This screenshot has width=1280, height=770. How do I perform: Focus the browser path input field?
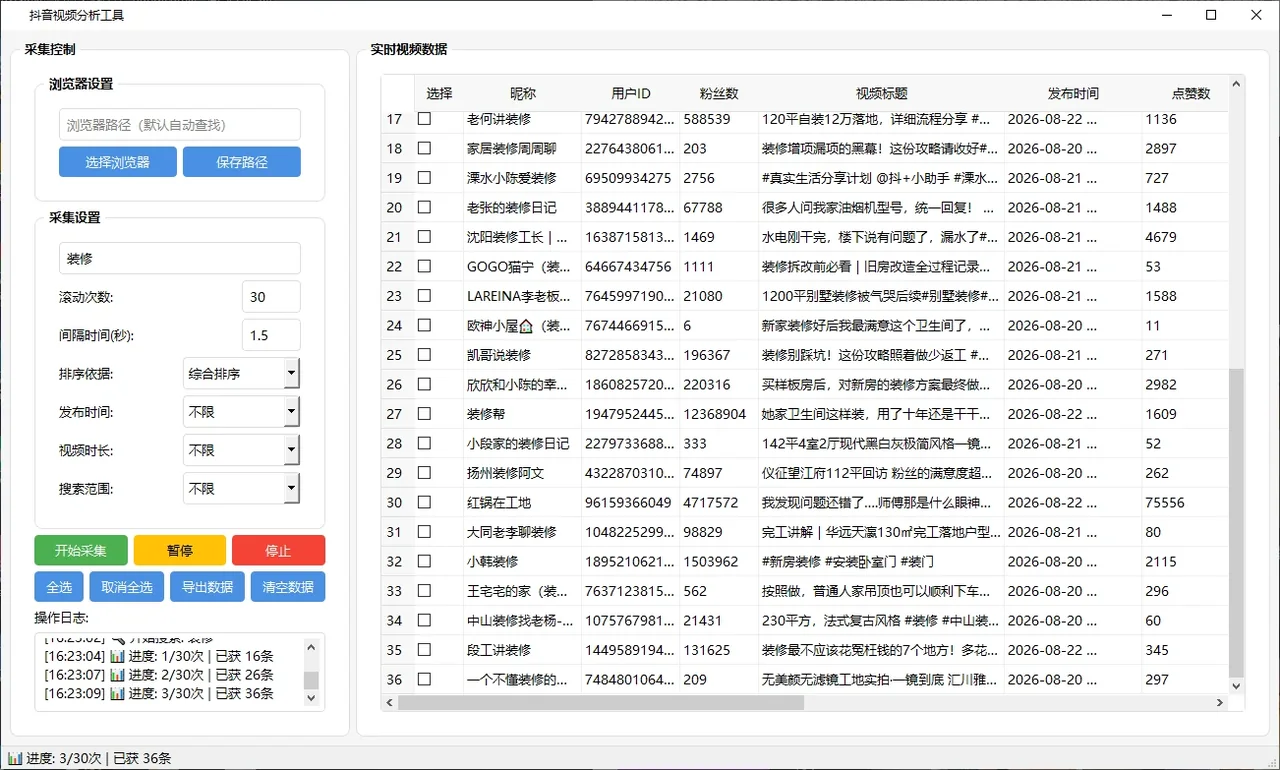(180, 125)
